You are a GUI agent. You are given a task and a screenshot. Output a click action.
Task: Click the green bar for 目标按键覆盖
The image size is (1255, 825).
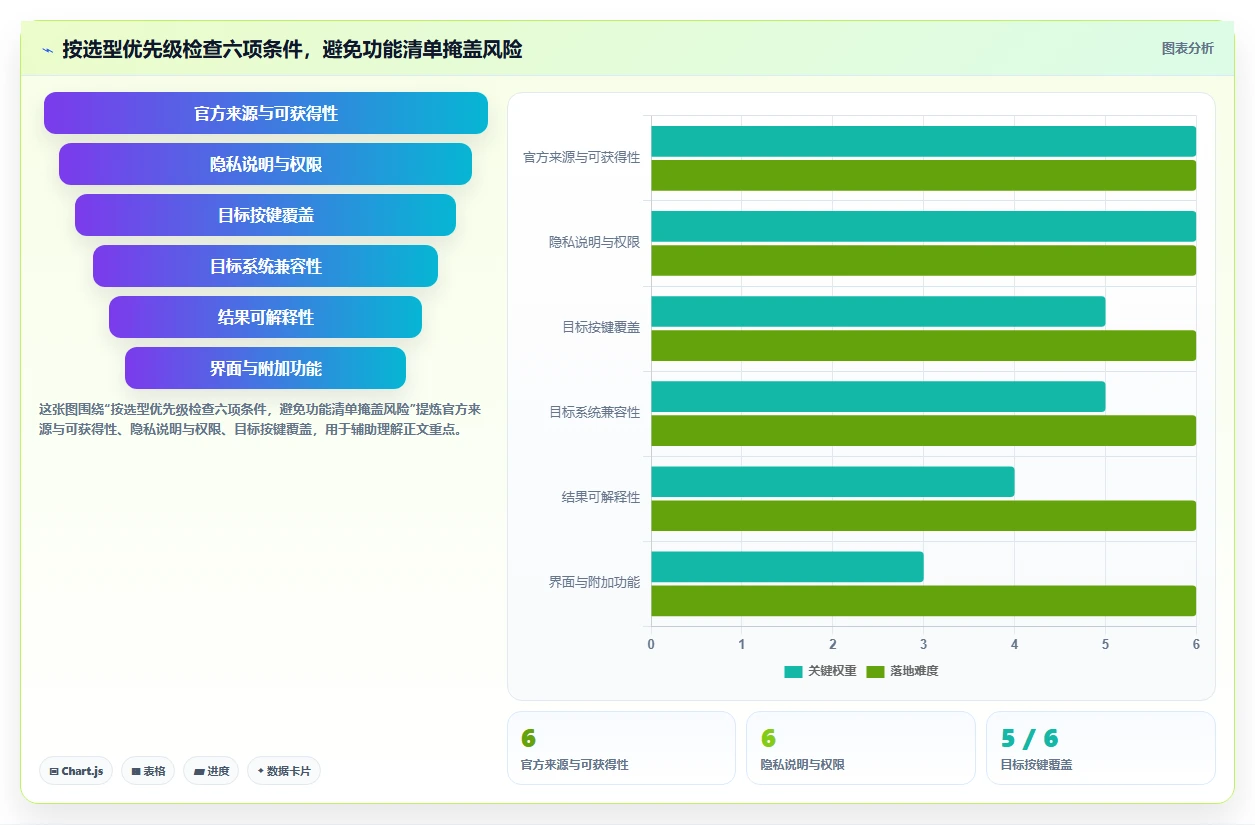[923, 345]
